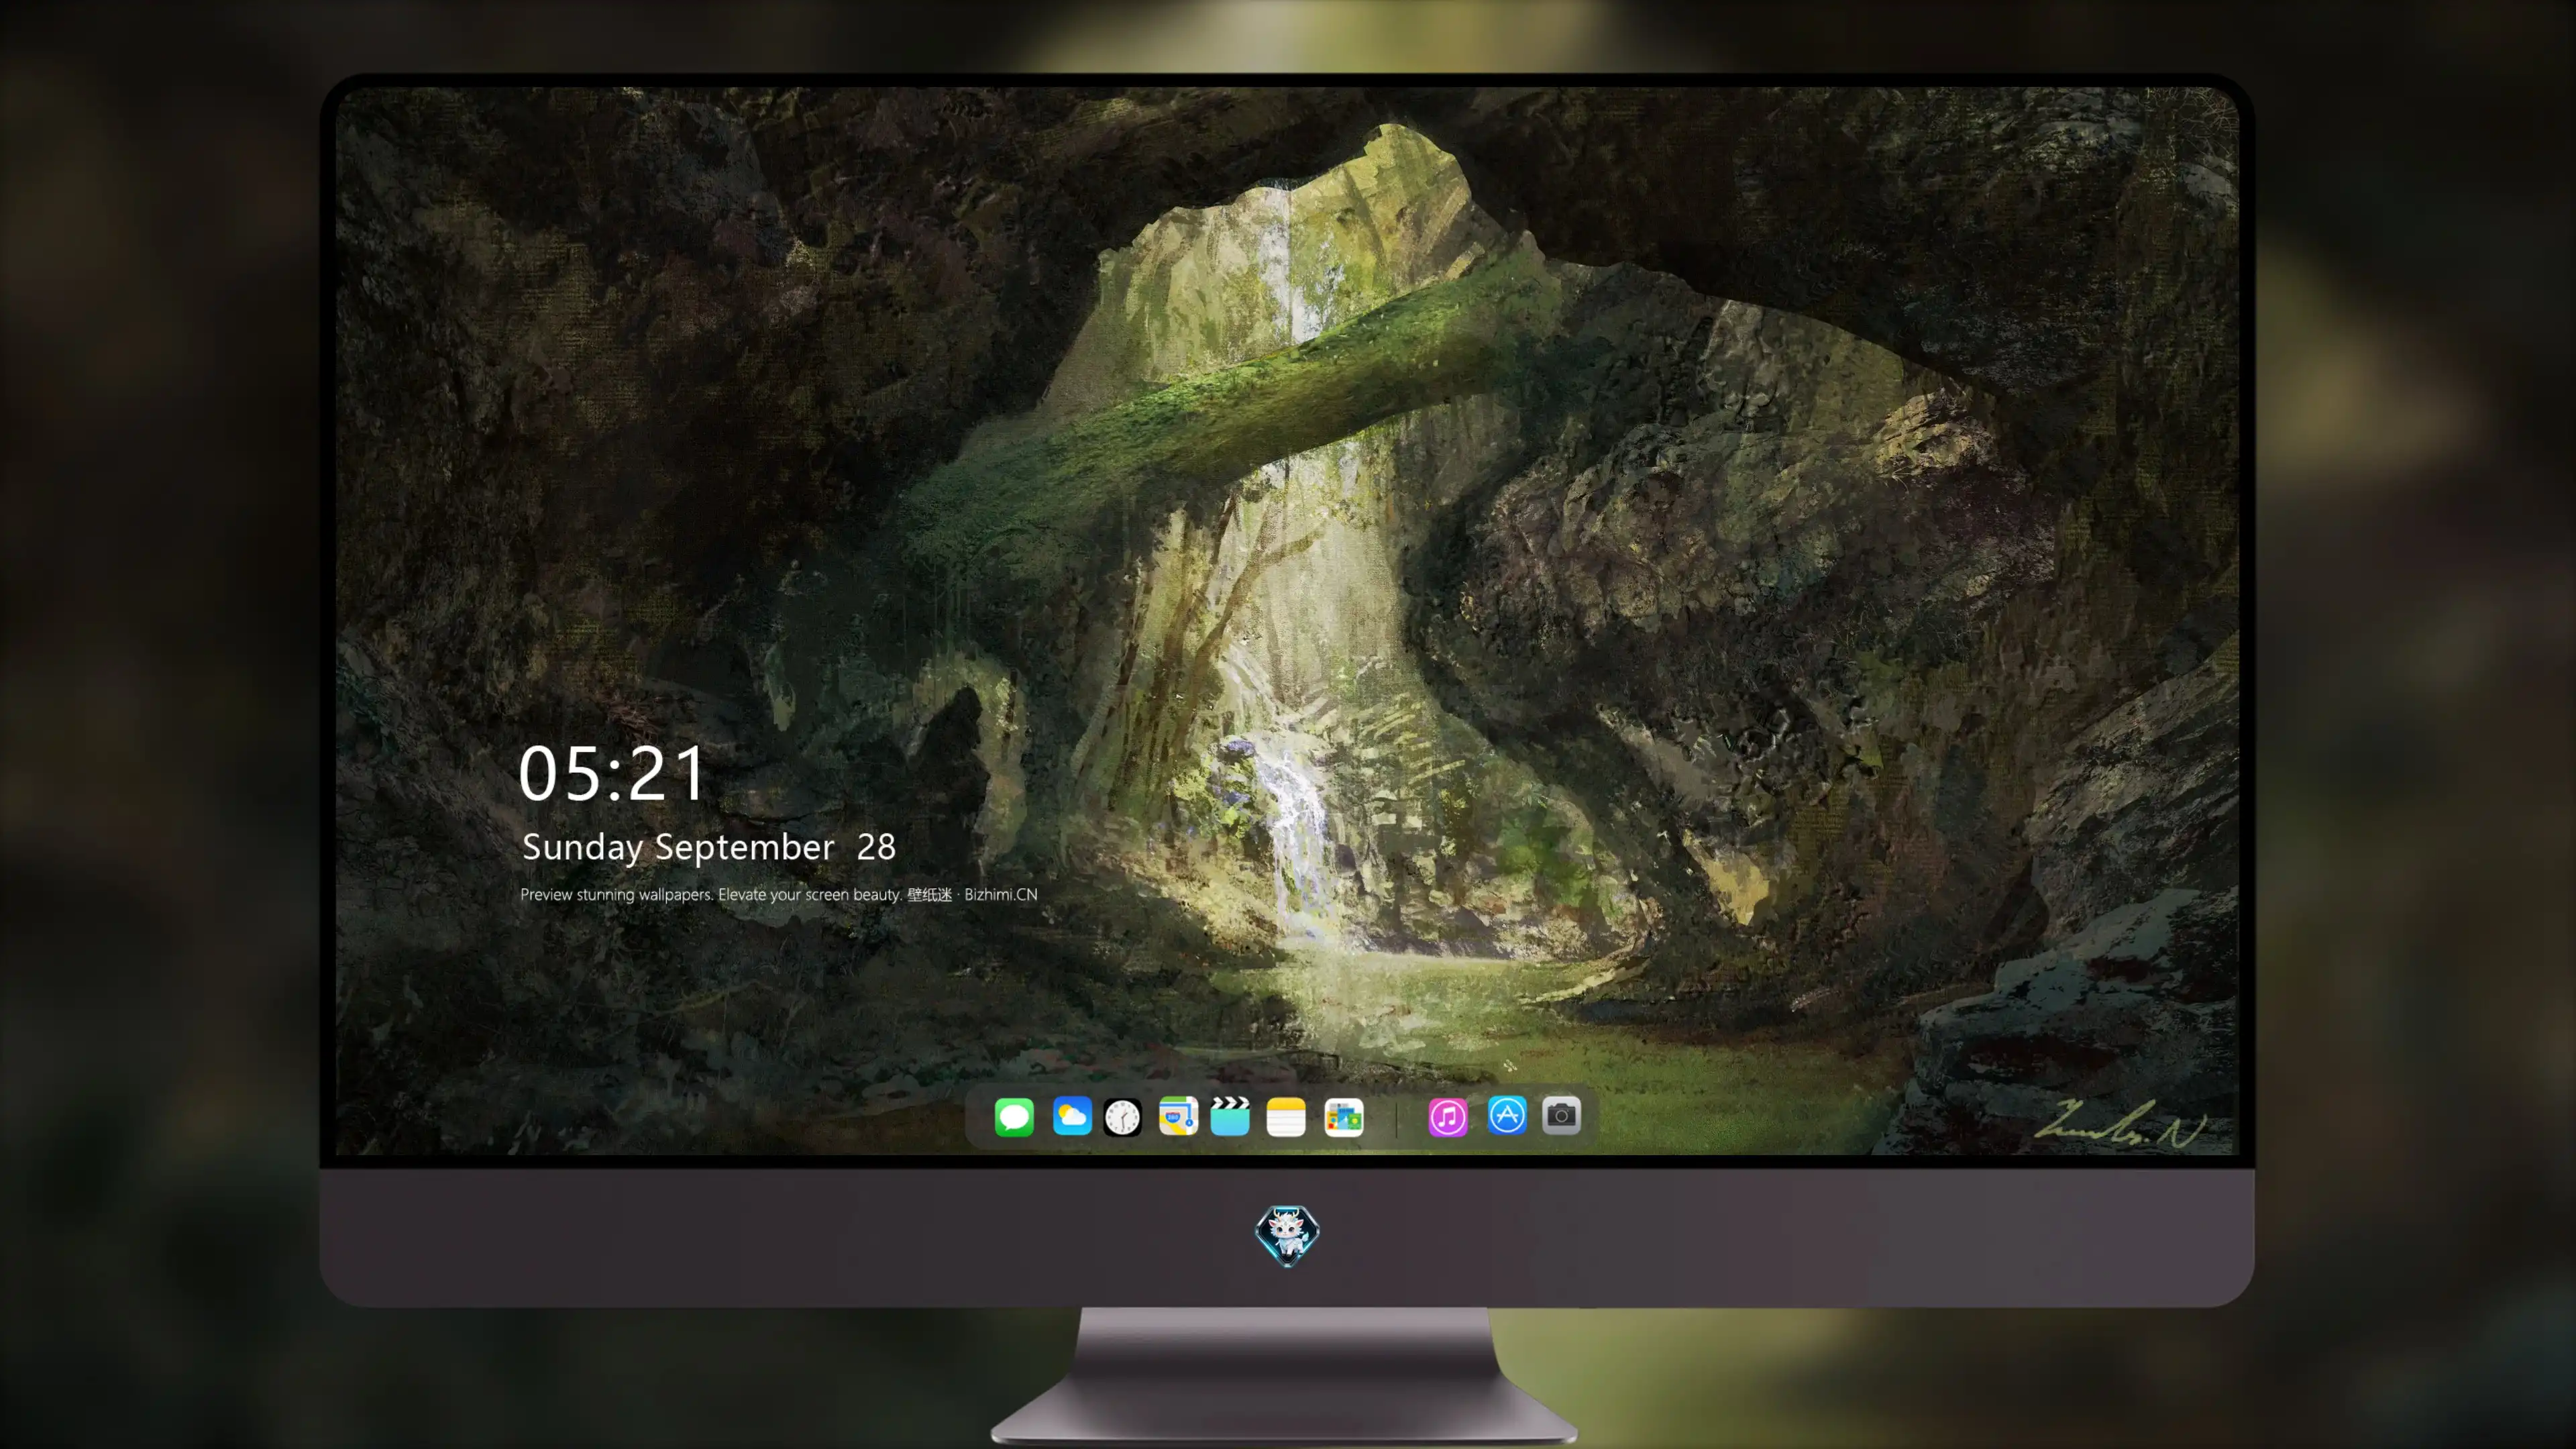Launch the Weather app from the dock
This screenshot has width=2576, height=1449.
click(1072, 1116)
